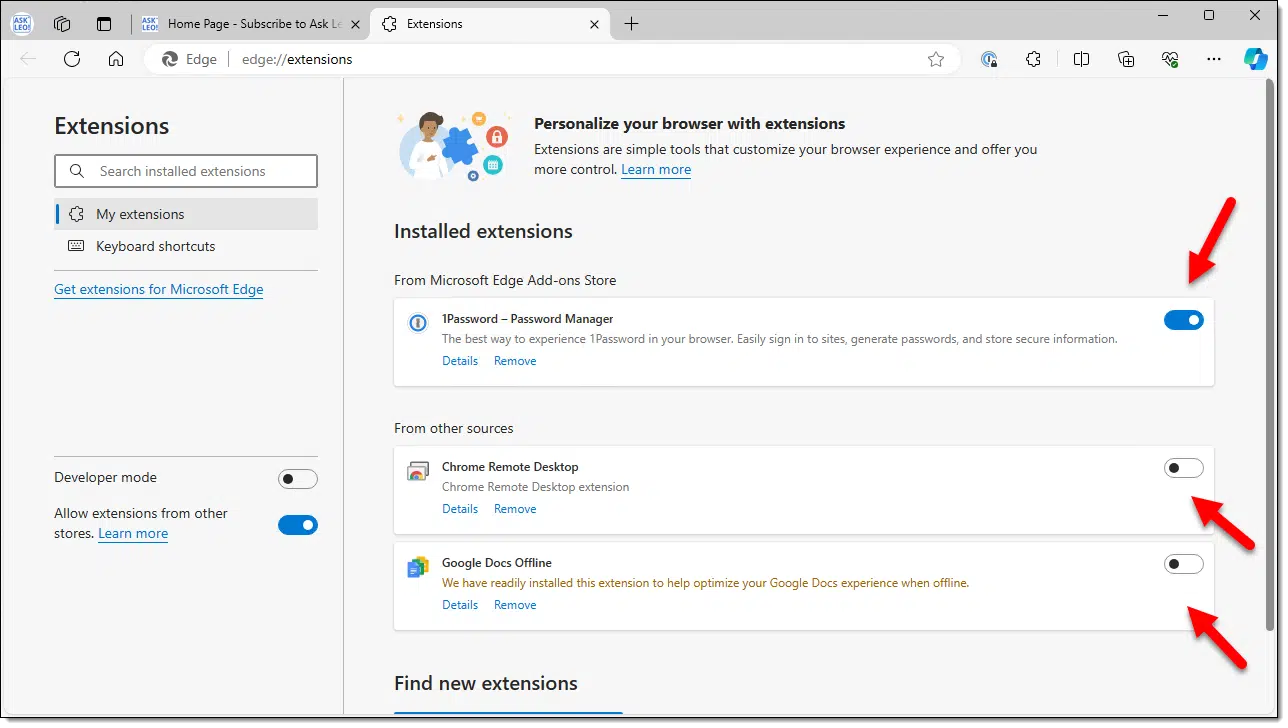This screenshot has height=728, width=1288.
Task: Open the 1Password toolbar extension icon
Action: [989, 59]
